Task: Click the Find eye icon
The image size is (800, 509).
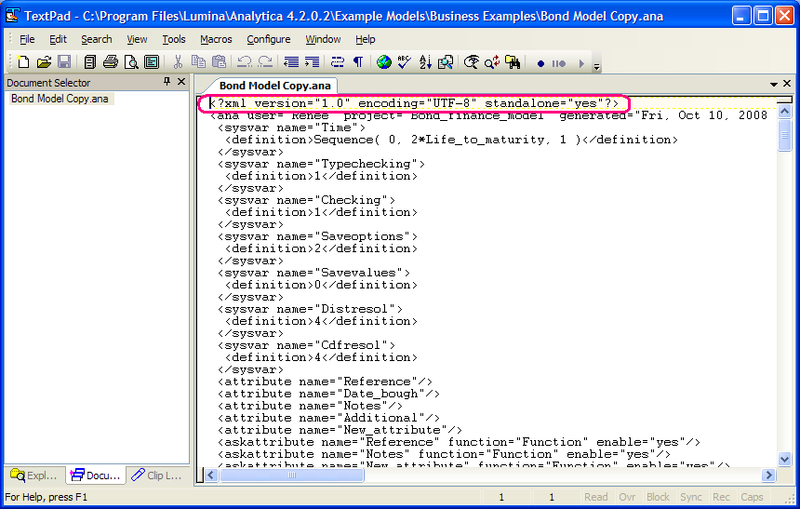Action: pos(471,62)
